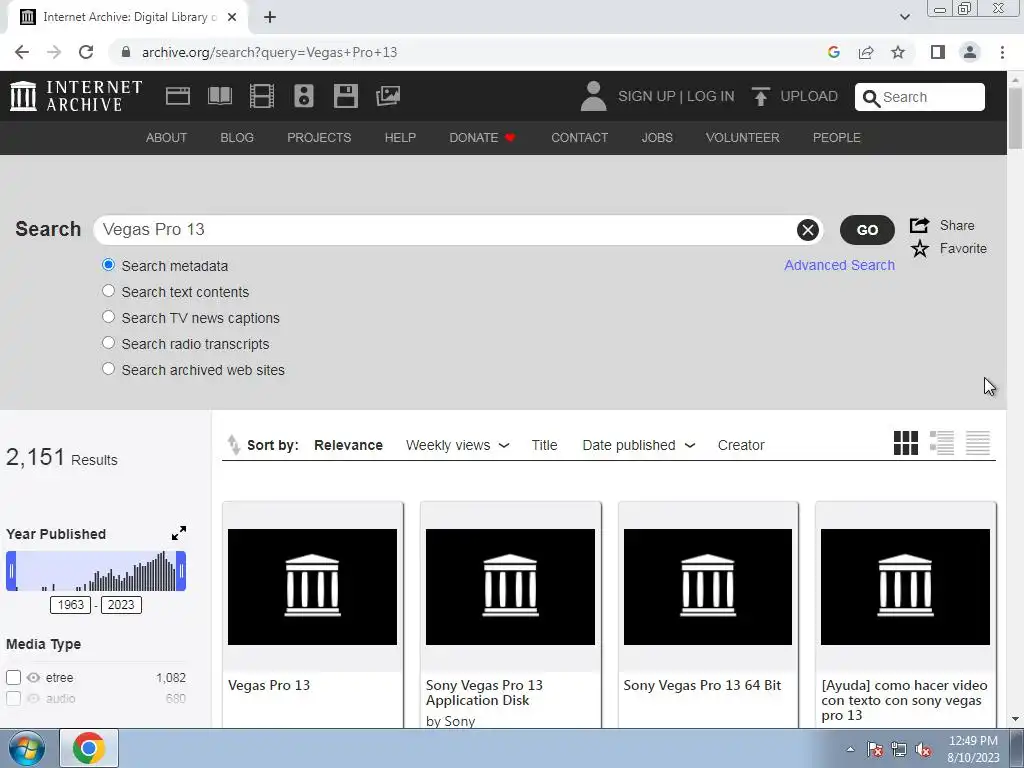
Task: Open the tab search dropdown arrow
Action: pyautogui.click(x=904, y=17)
